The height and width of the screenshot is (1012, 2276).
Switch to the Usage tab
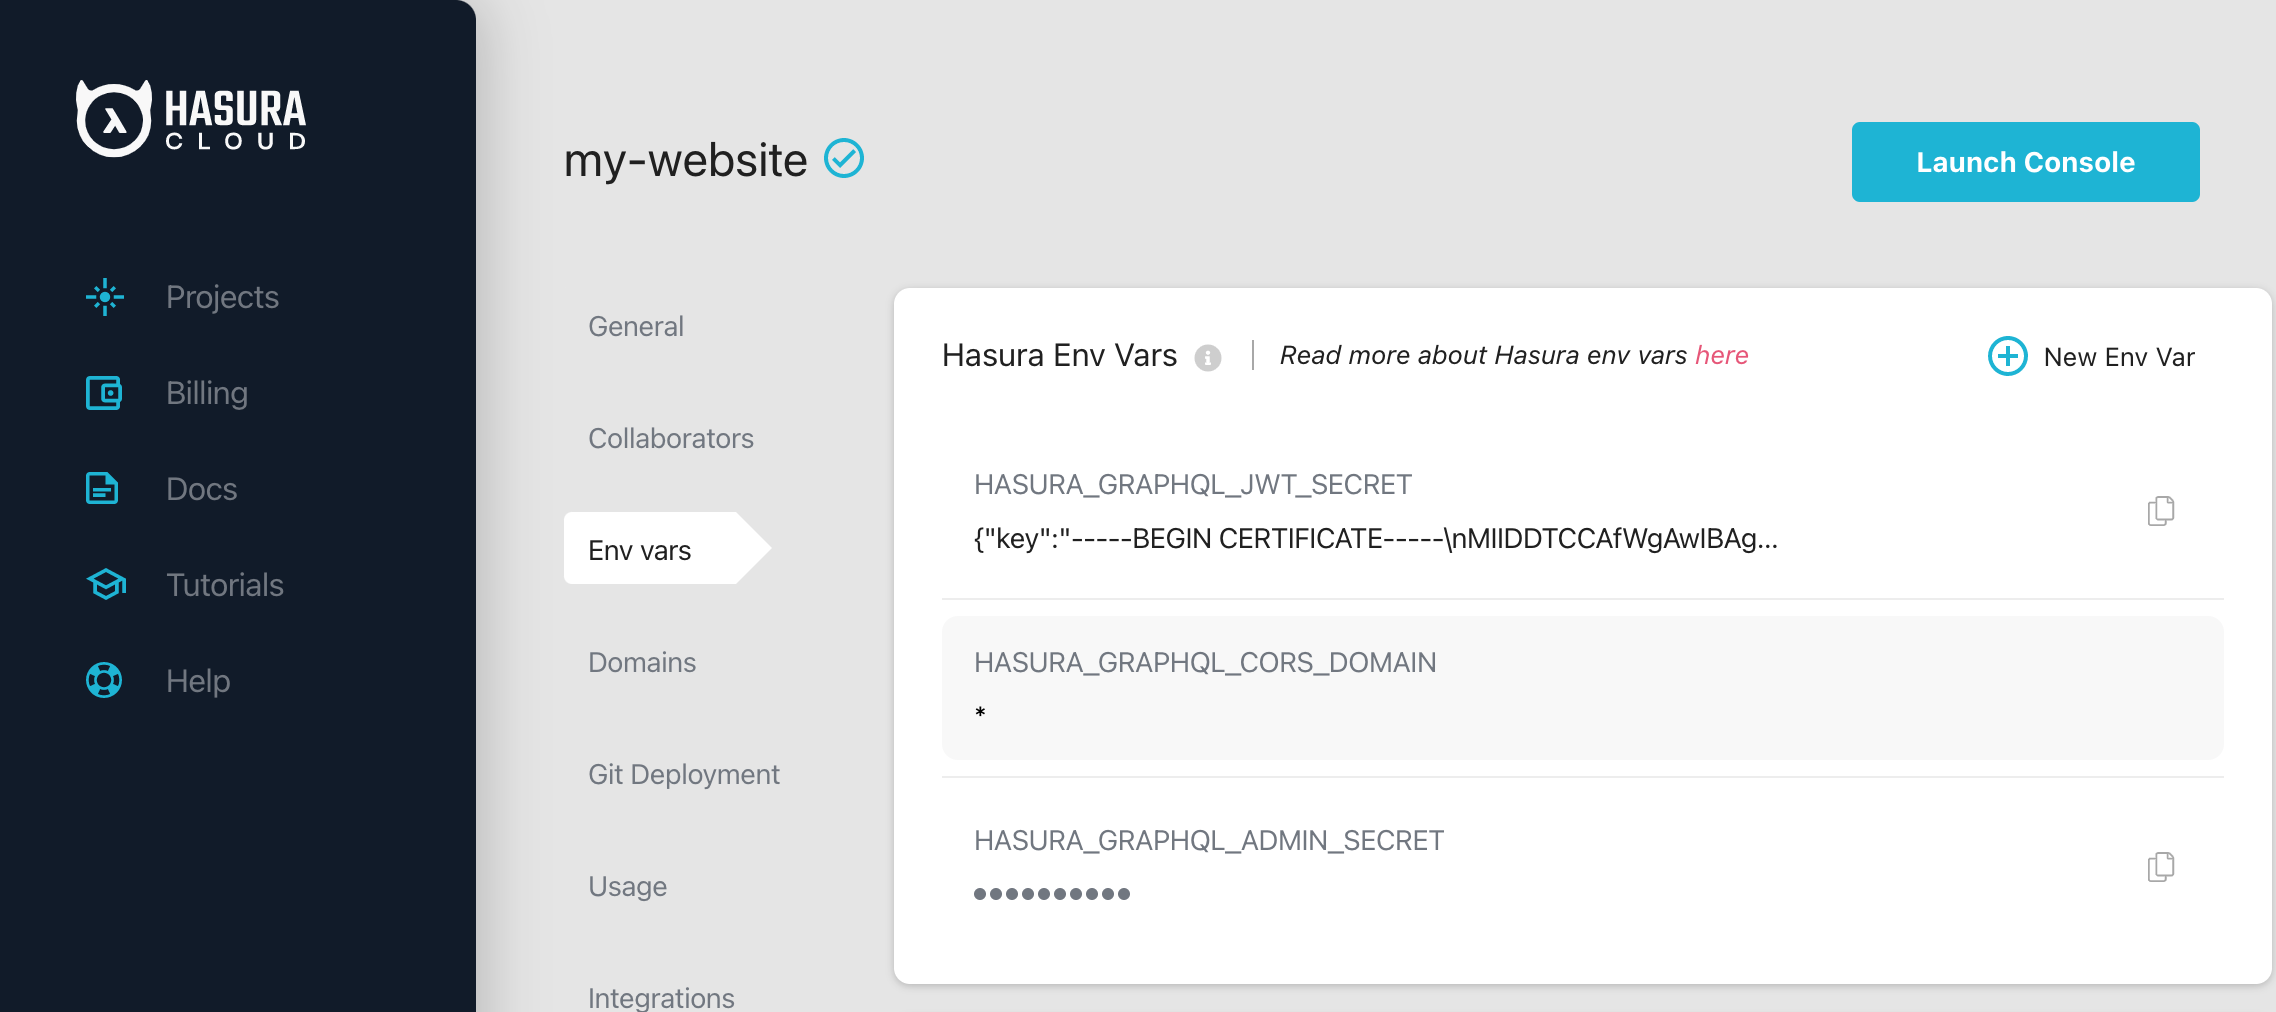627,887
